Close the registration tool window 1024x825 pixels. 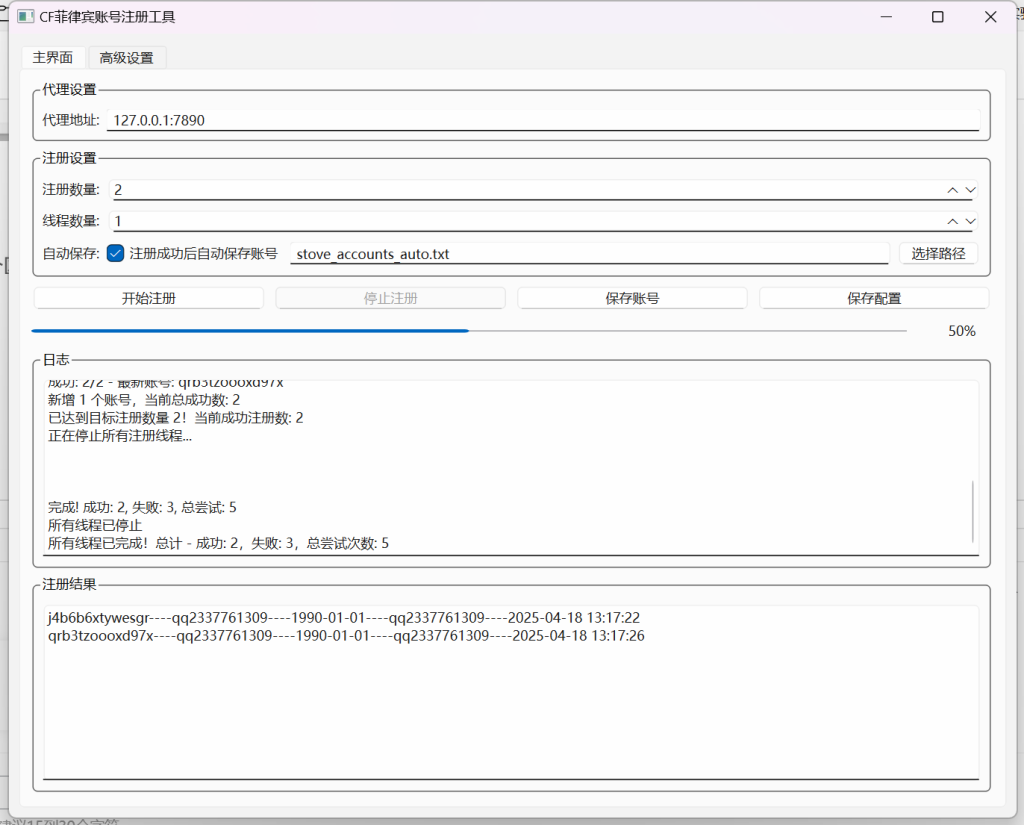991,17
